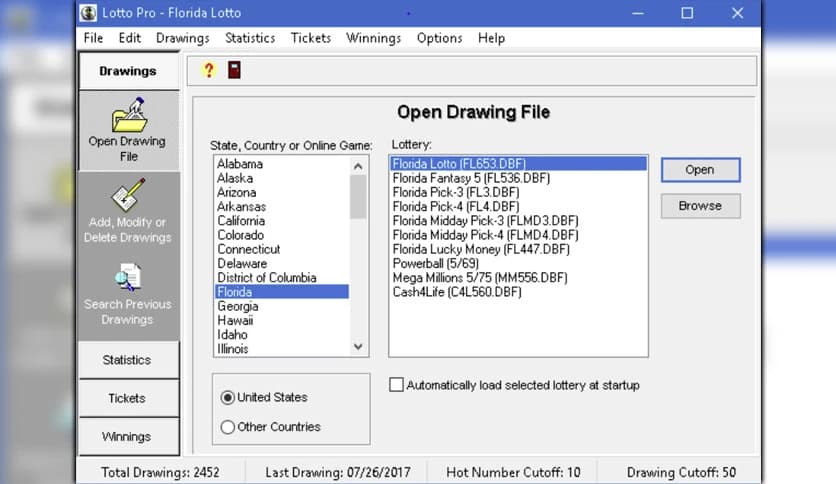Select the United States radio button

pyautogui.click(x=228, y=398)
